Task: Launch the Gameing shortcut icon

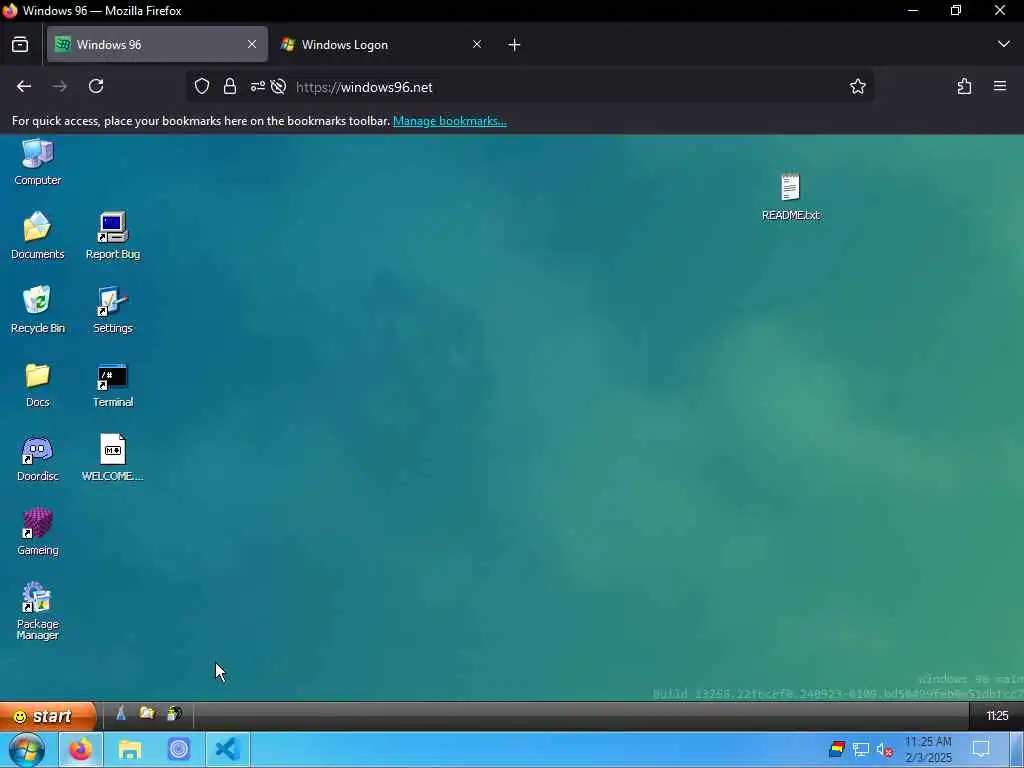Action: tap(37, 532)
